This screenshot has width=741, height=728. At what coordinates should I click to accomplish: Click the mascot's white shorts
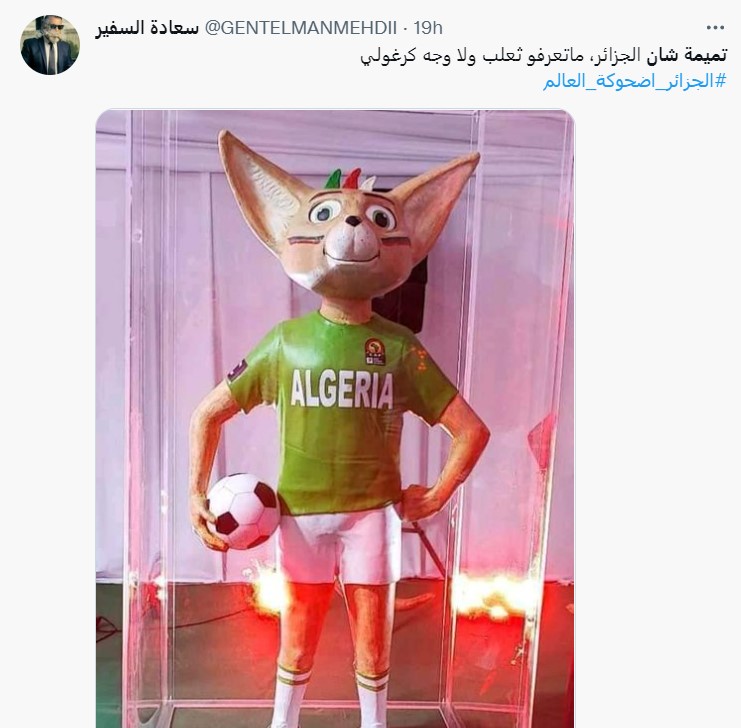338,546
